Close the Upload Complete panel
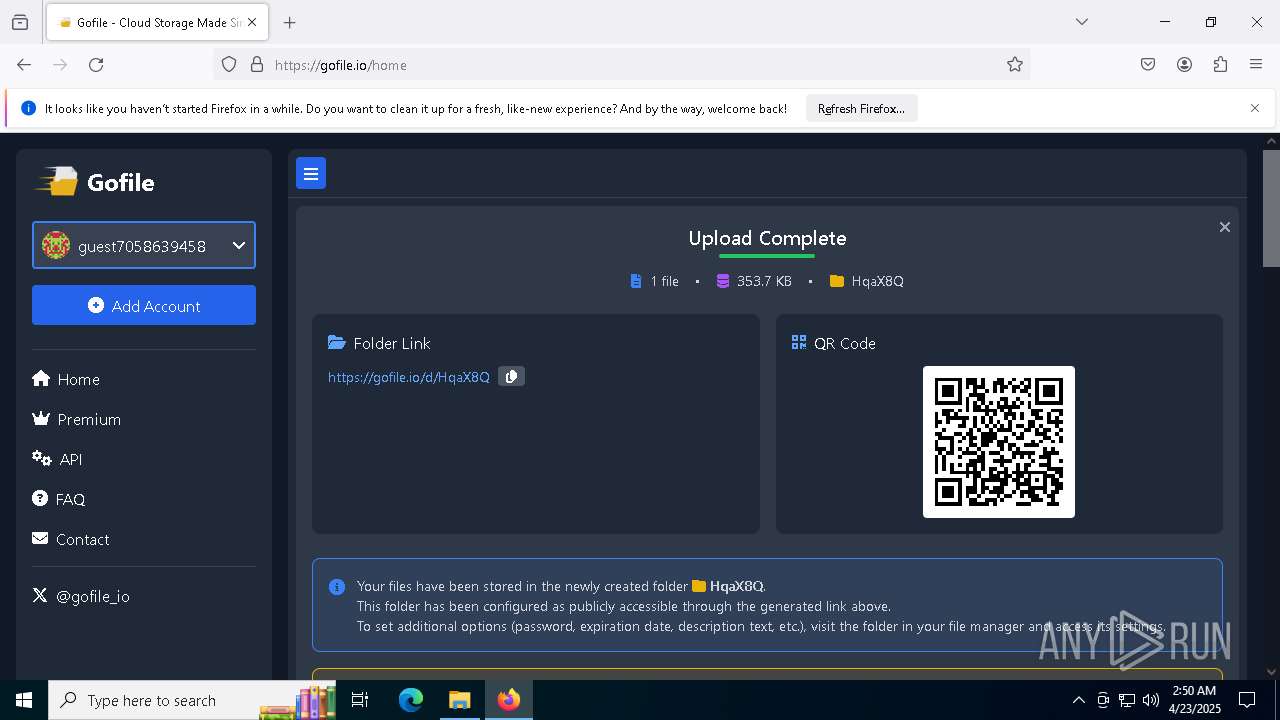Image resolution: width=1280 pixels, height=720 pixels. click(1224, 227)
